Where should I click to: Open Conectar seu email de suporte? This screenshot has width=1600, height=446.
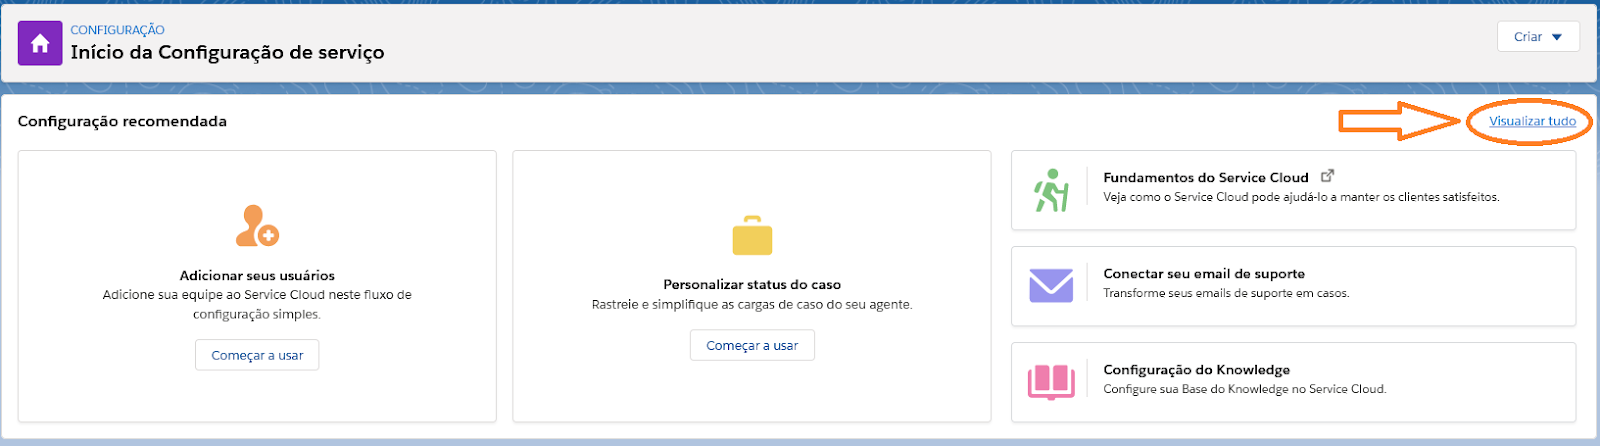tap(1204, 273)
